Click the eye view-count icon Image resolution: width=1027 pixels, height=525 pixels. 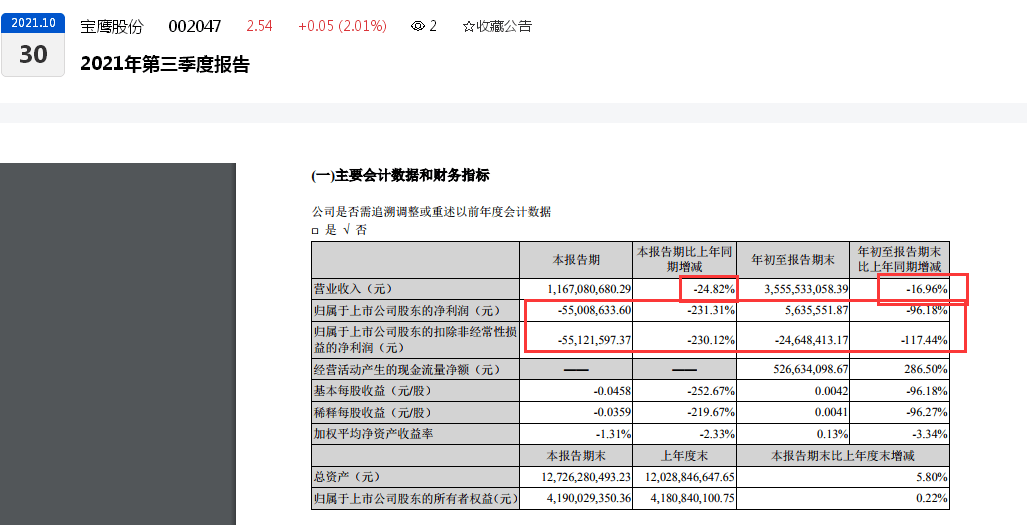[418, 26]
